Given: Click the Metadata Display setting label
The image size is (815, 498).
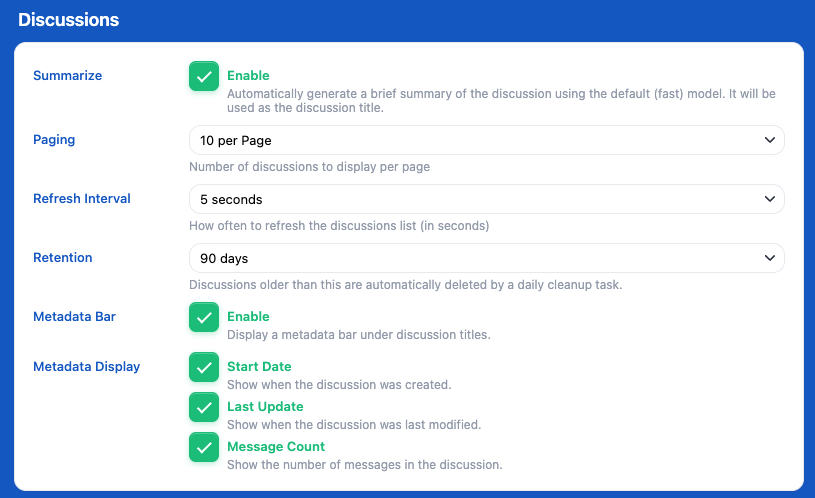Looking at the screenshot, I should click(87, 366).
